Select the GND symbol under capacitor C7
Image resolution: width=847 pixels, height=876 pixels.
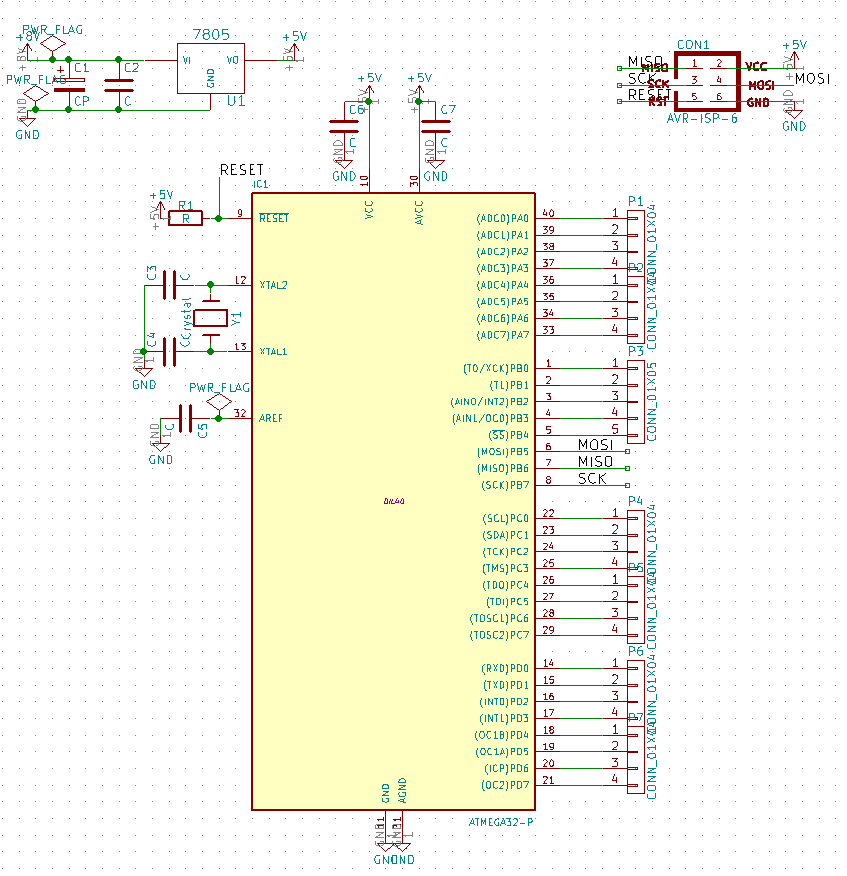coord(436,162)
